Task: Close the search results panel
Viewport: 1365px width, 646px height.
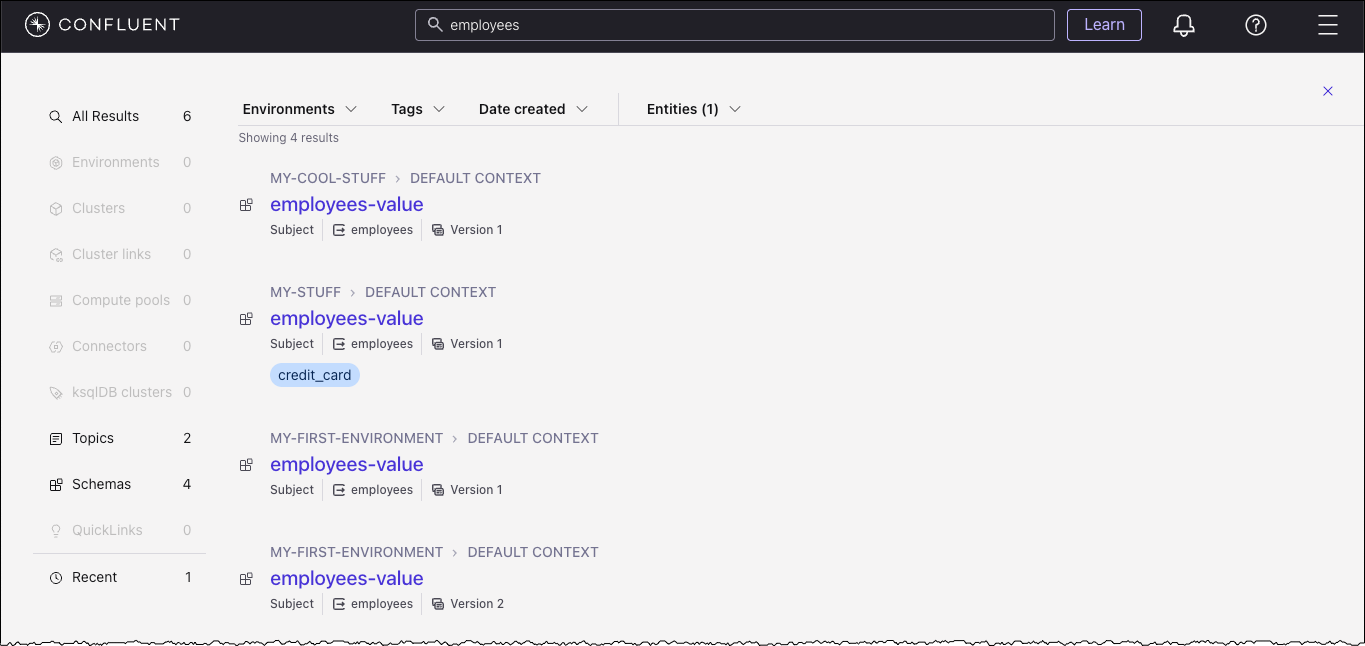Action: [1328, 91]
